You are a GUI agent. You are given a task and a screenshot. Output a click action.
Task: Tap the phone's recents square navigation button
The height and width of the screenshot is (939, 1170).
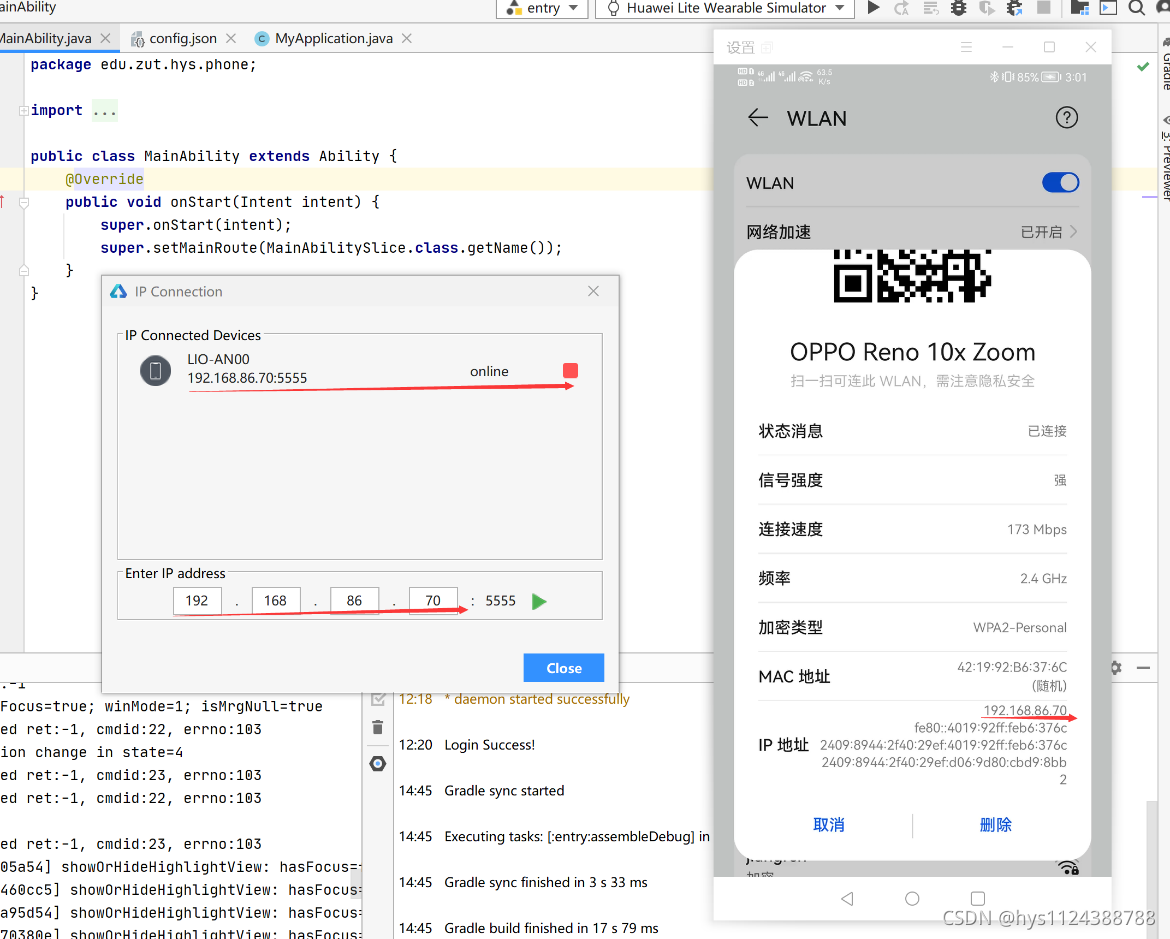(977, 899)
